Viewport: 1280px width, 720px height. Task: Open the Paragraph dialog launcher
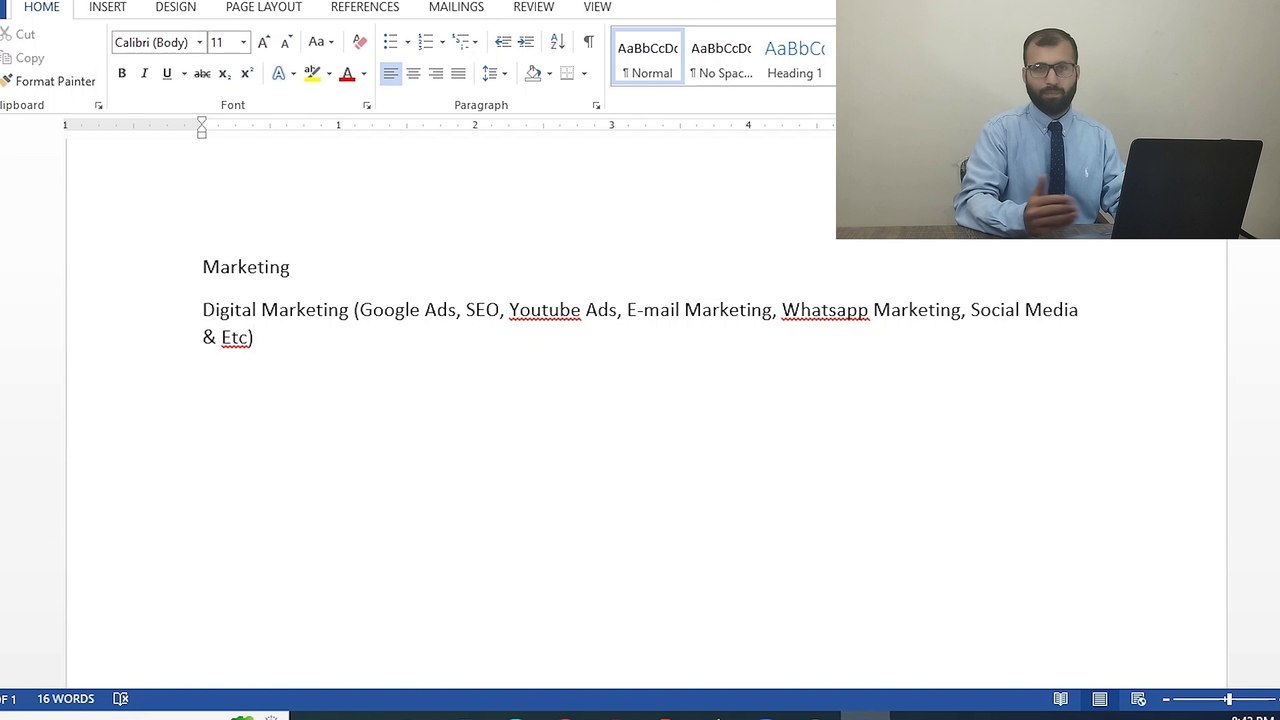pyautogui.click(x=596, y=105)
